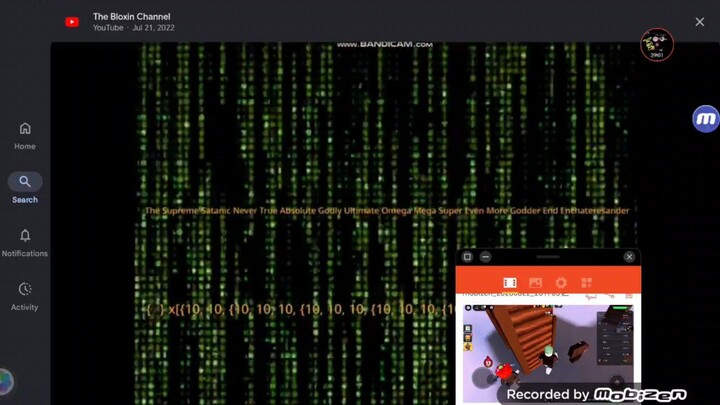Open Mobizen settings gear tab
The height and width of the screenshot is (405, 720).
coord(561,282)
